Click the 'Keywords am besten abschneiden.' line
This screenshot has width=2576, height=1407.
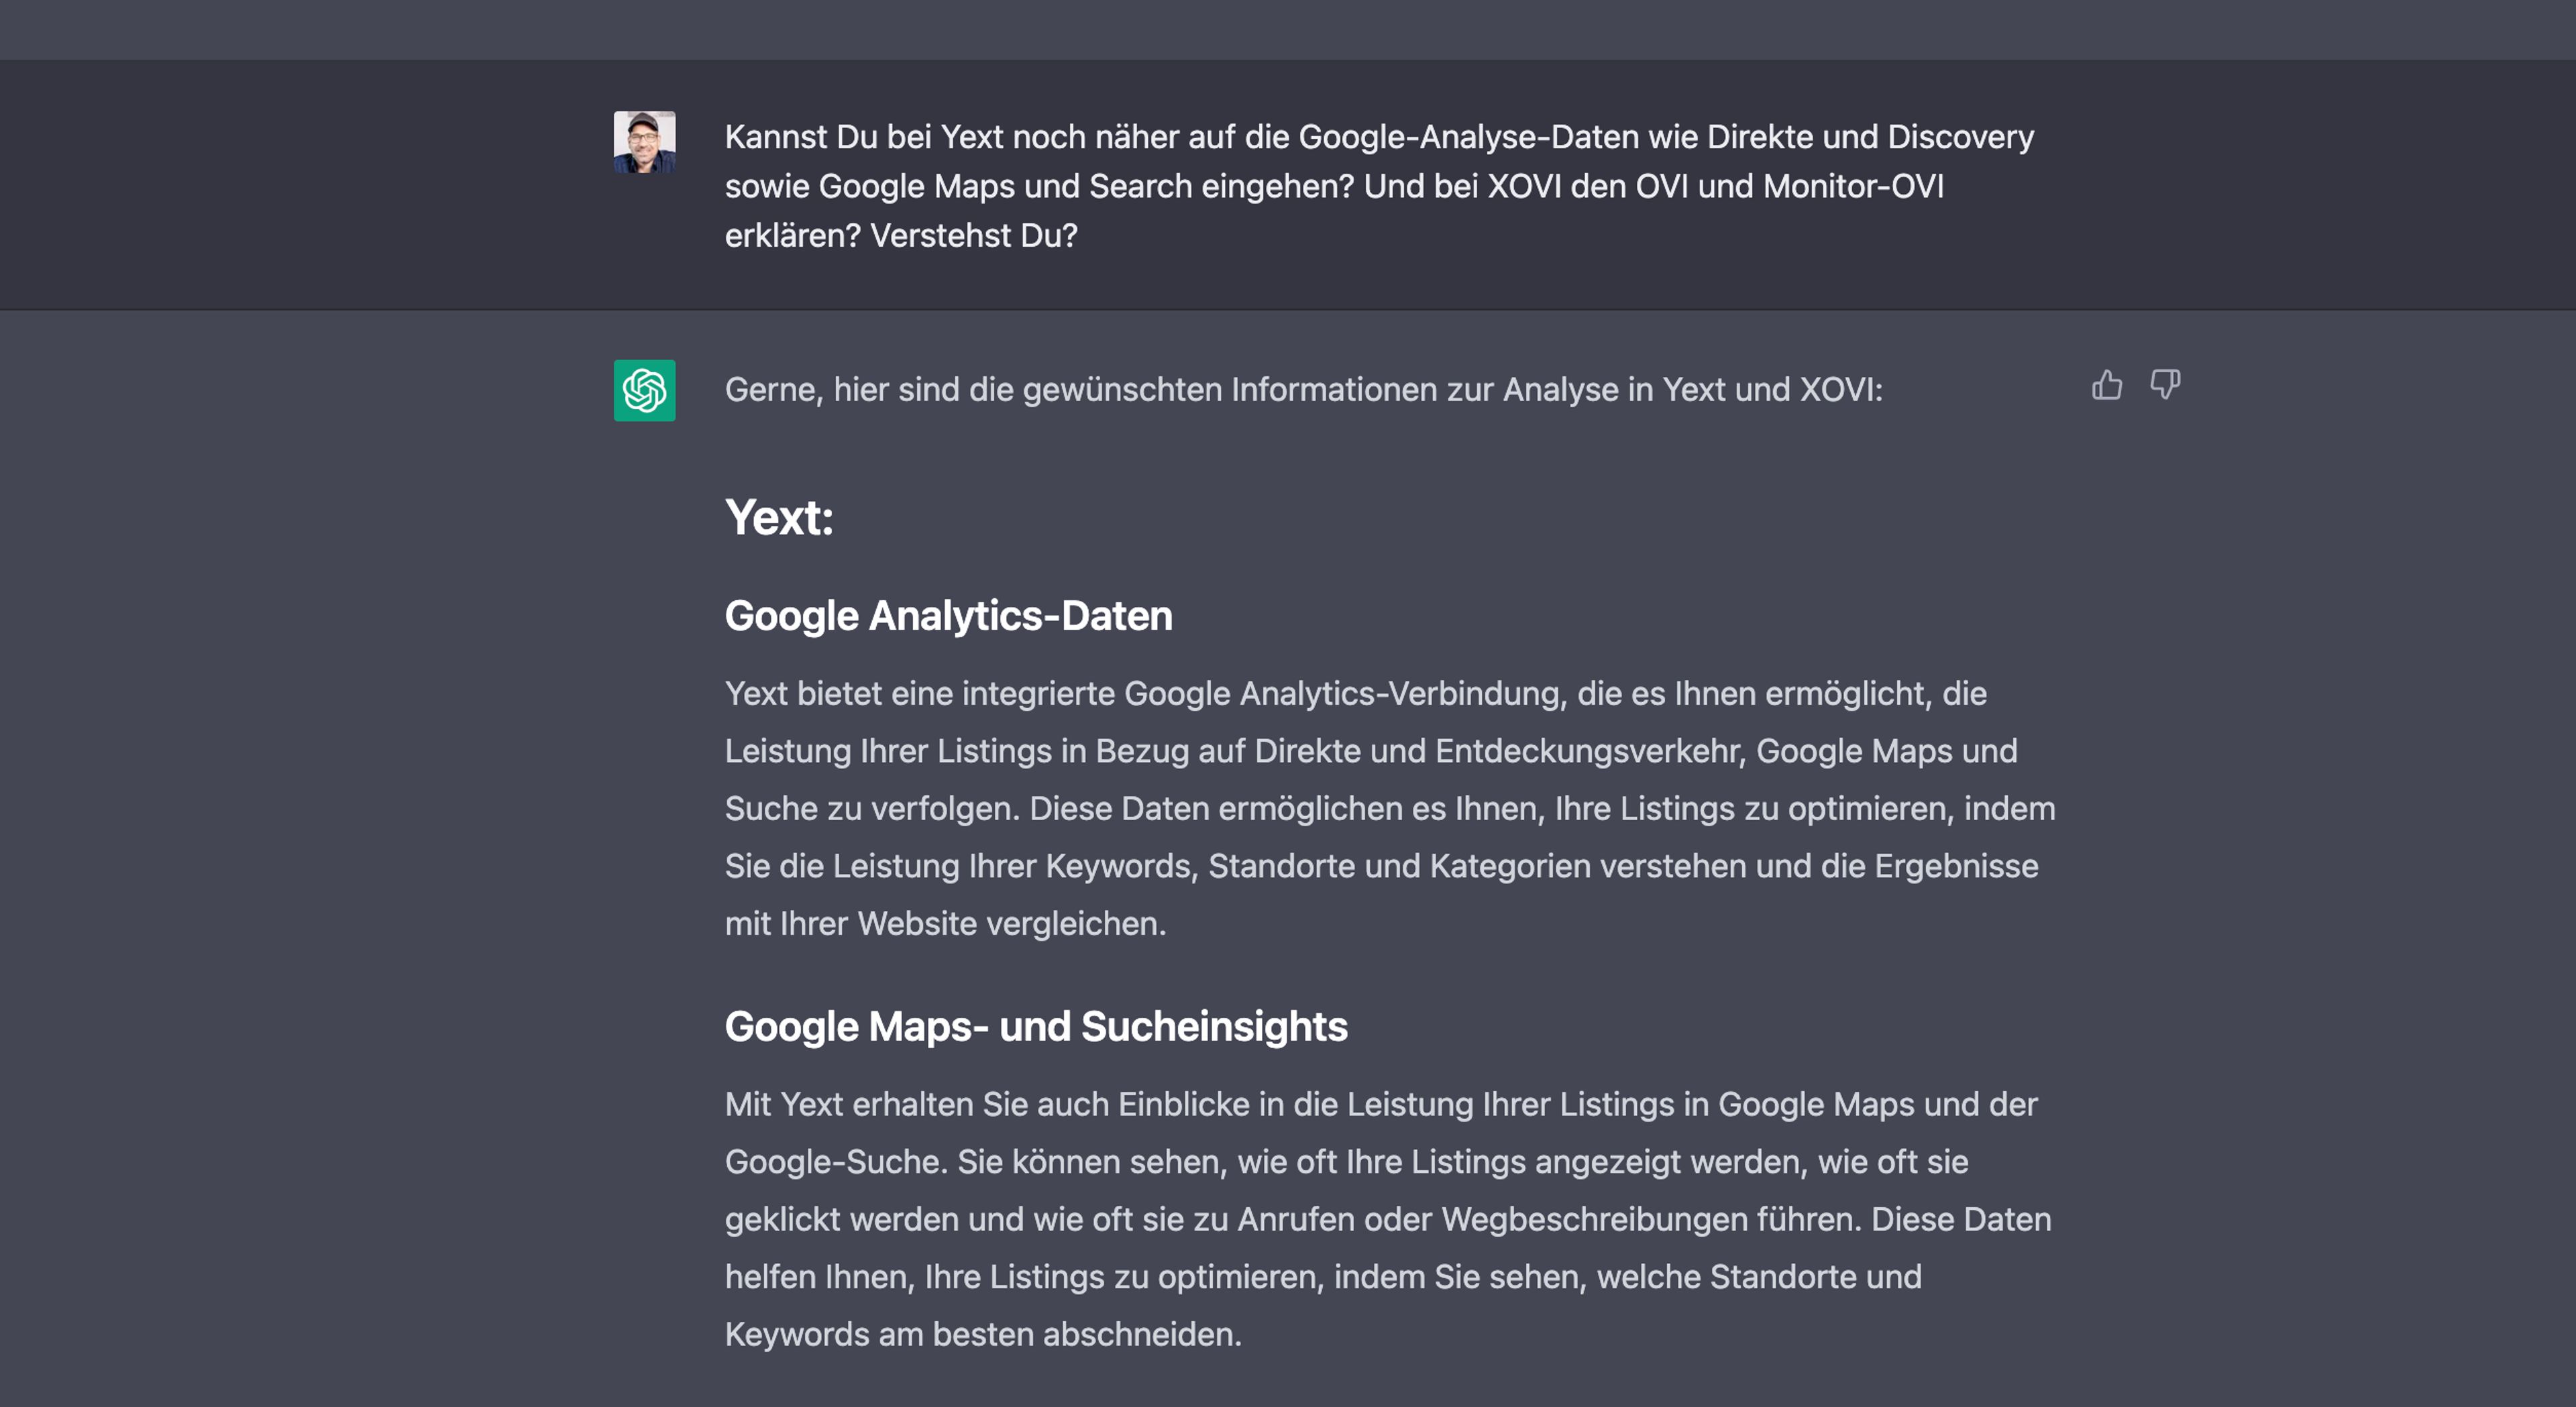click(x=983, y=1335)
